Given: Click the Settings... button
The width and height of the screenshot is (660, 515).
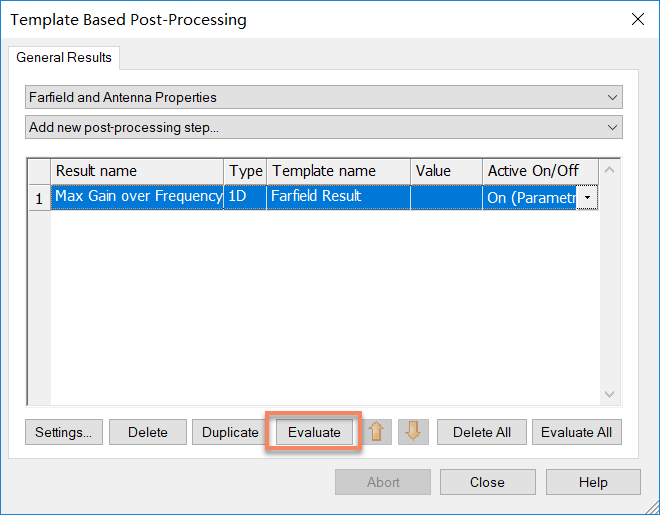Looking at the screenshot, I should [x=64, y=432].
